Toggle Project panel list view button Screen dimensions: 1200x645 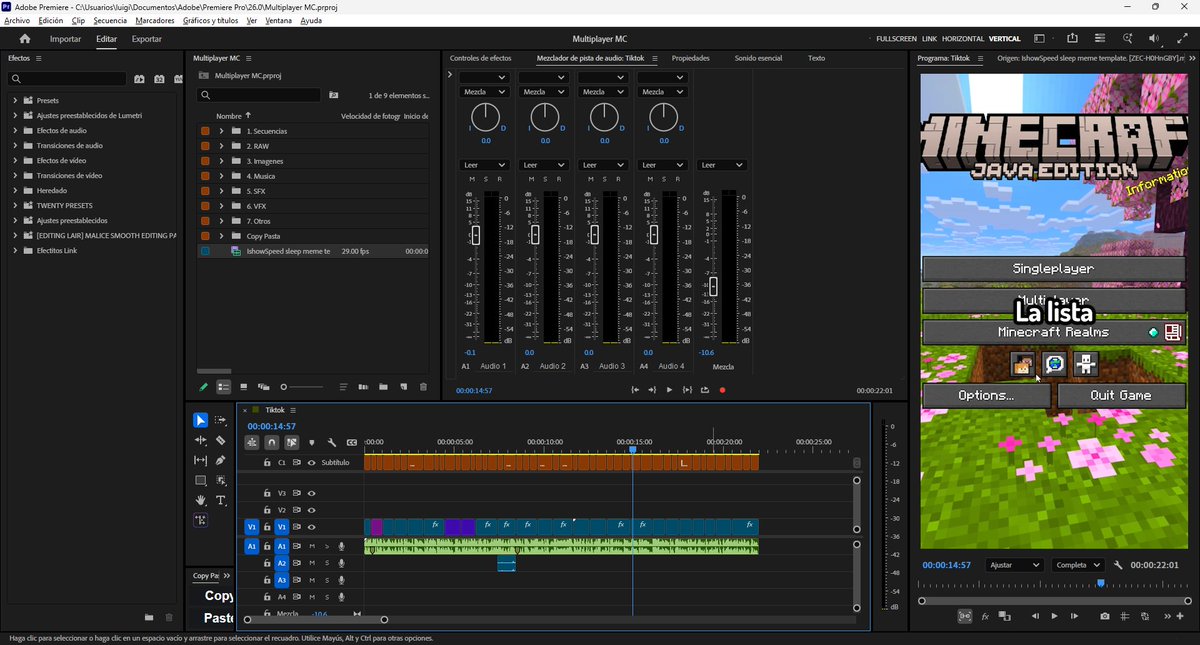tap(224, 386)
